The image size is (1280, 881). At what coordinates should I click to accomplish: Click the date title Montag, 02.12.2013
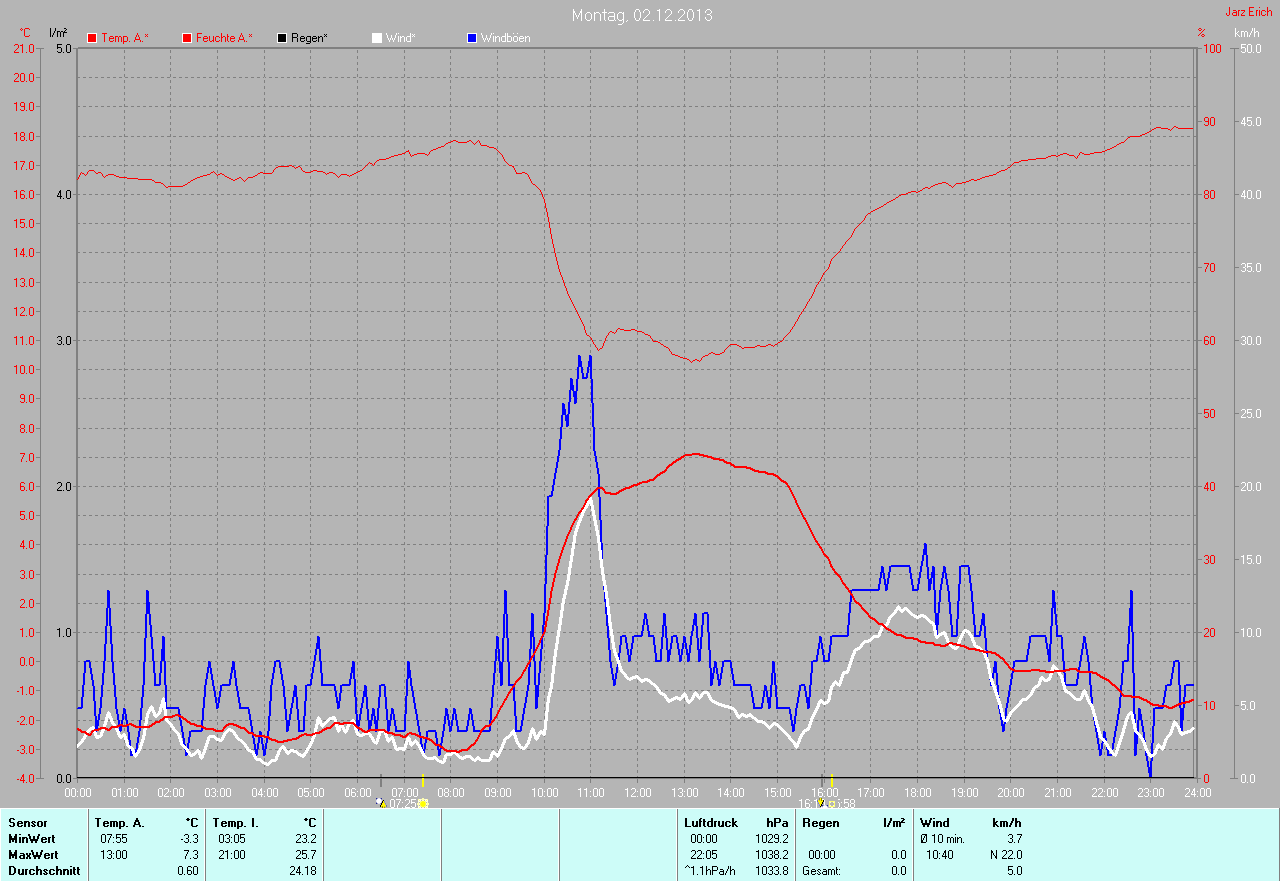pos(642,15)
